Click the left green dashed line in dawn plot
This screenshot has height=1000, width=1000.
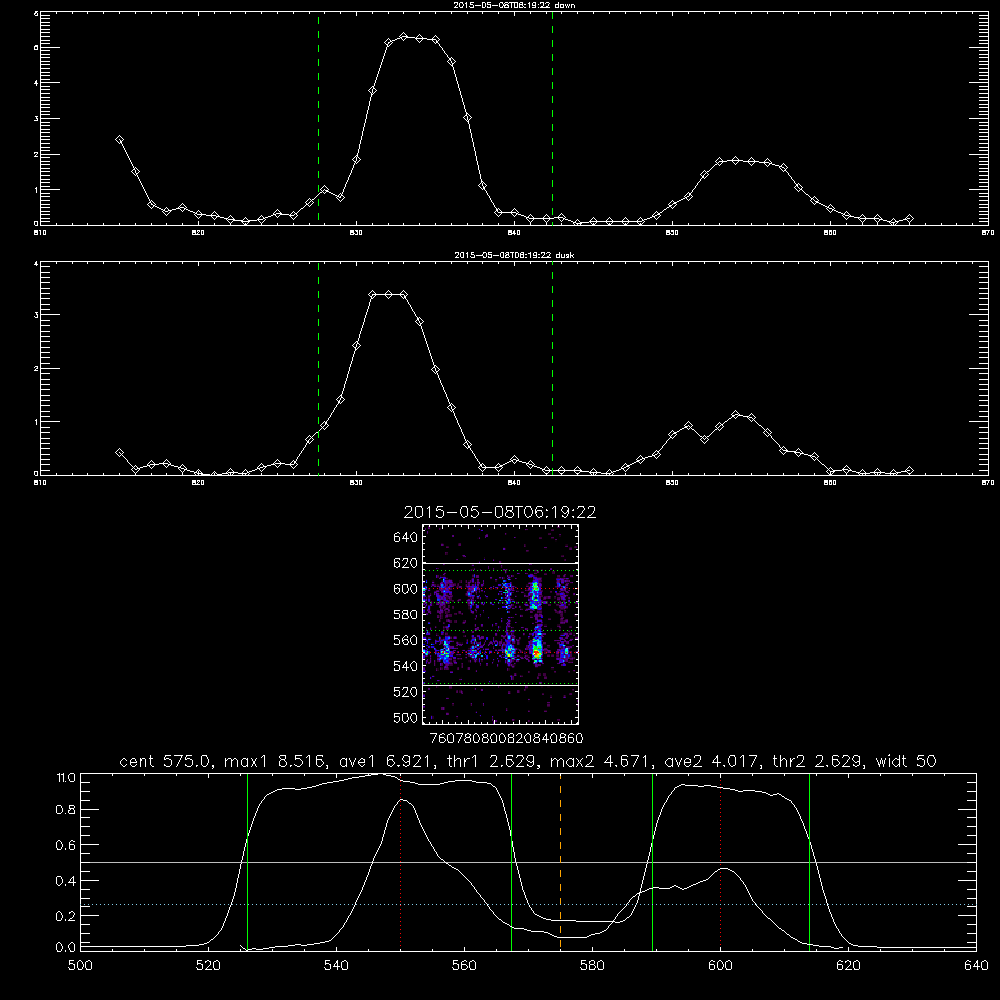coord(318,118)
